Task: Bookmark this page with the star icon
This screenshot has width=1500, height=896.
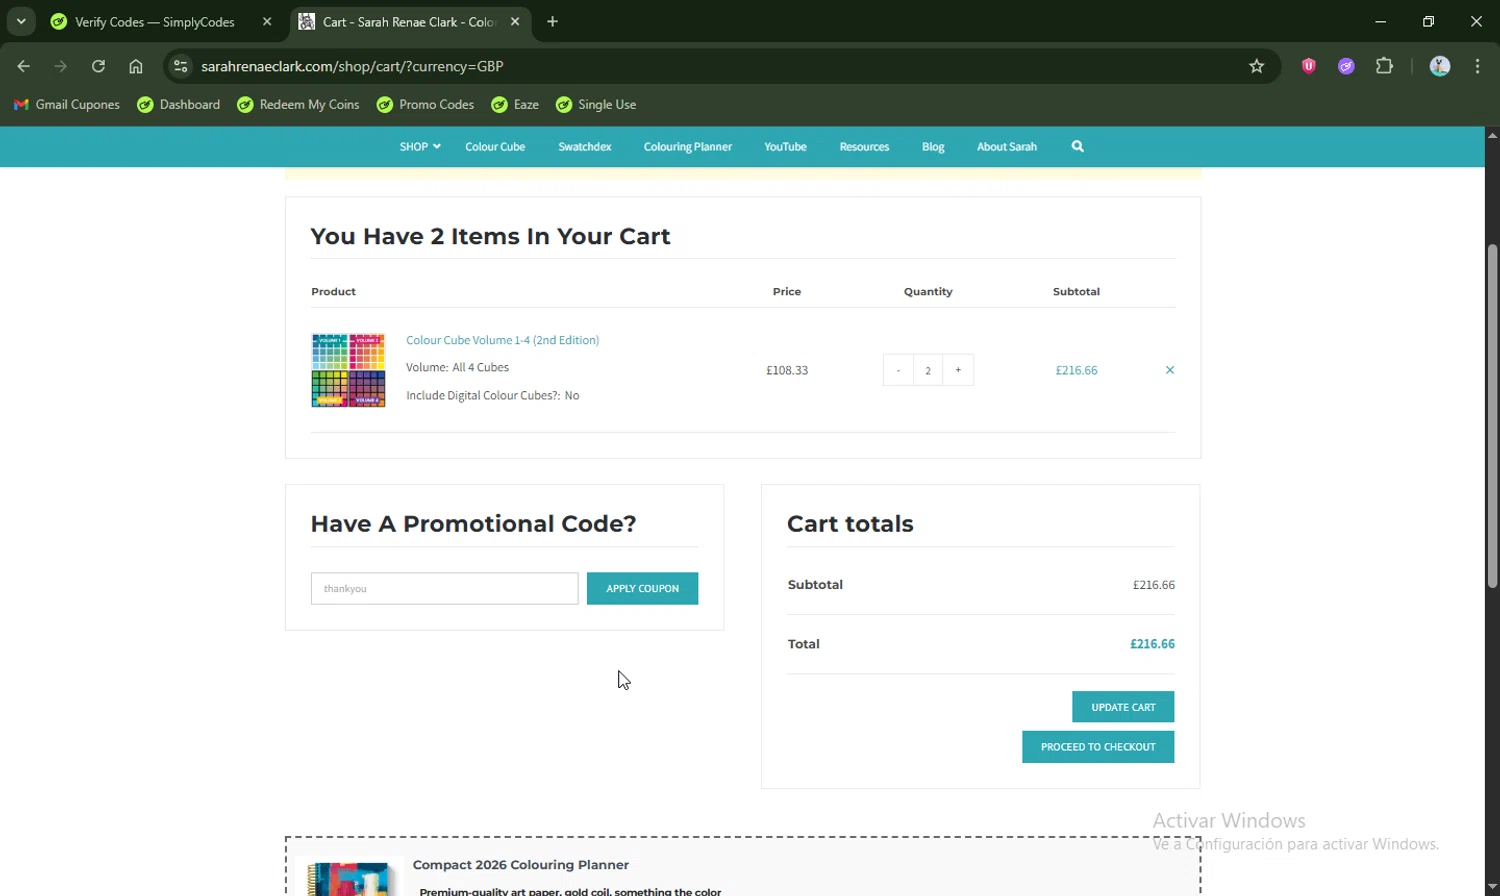Action: point(1257,66)
